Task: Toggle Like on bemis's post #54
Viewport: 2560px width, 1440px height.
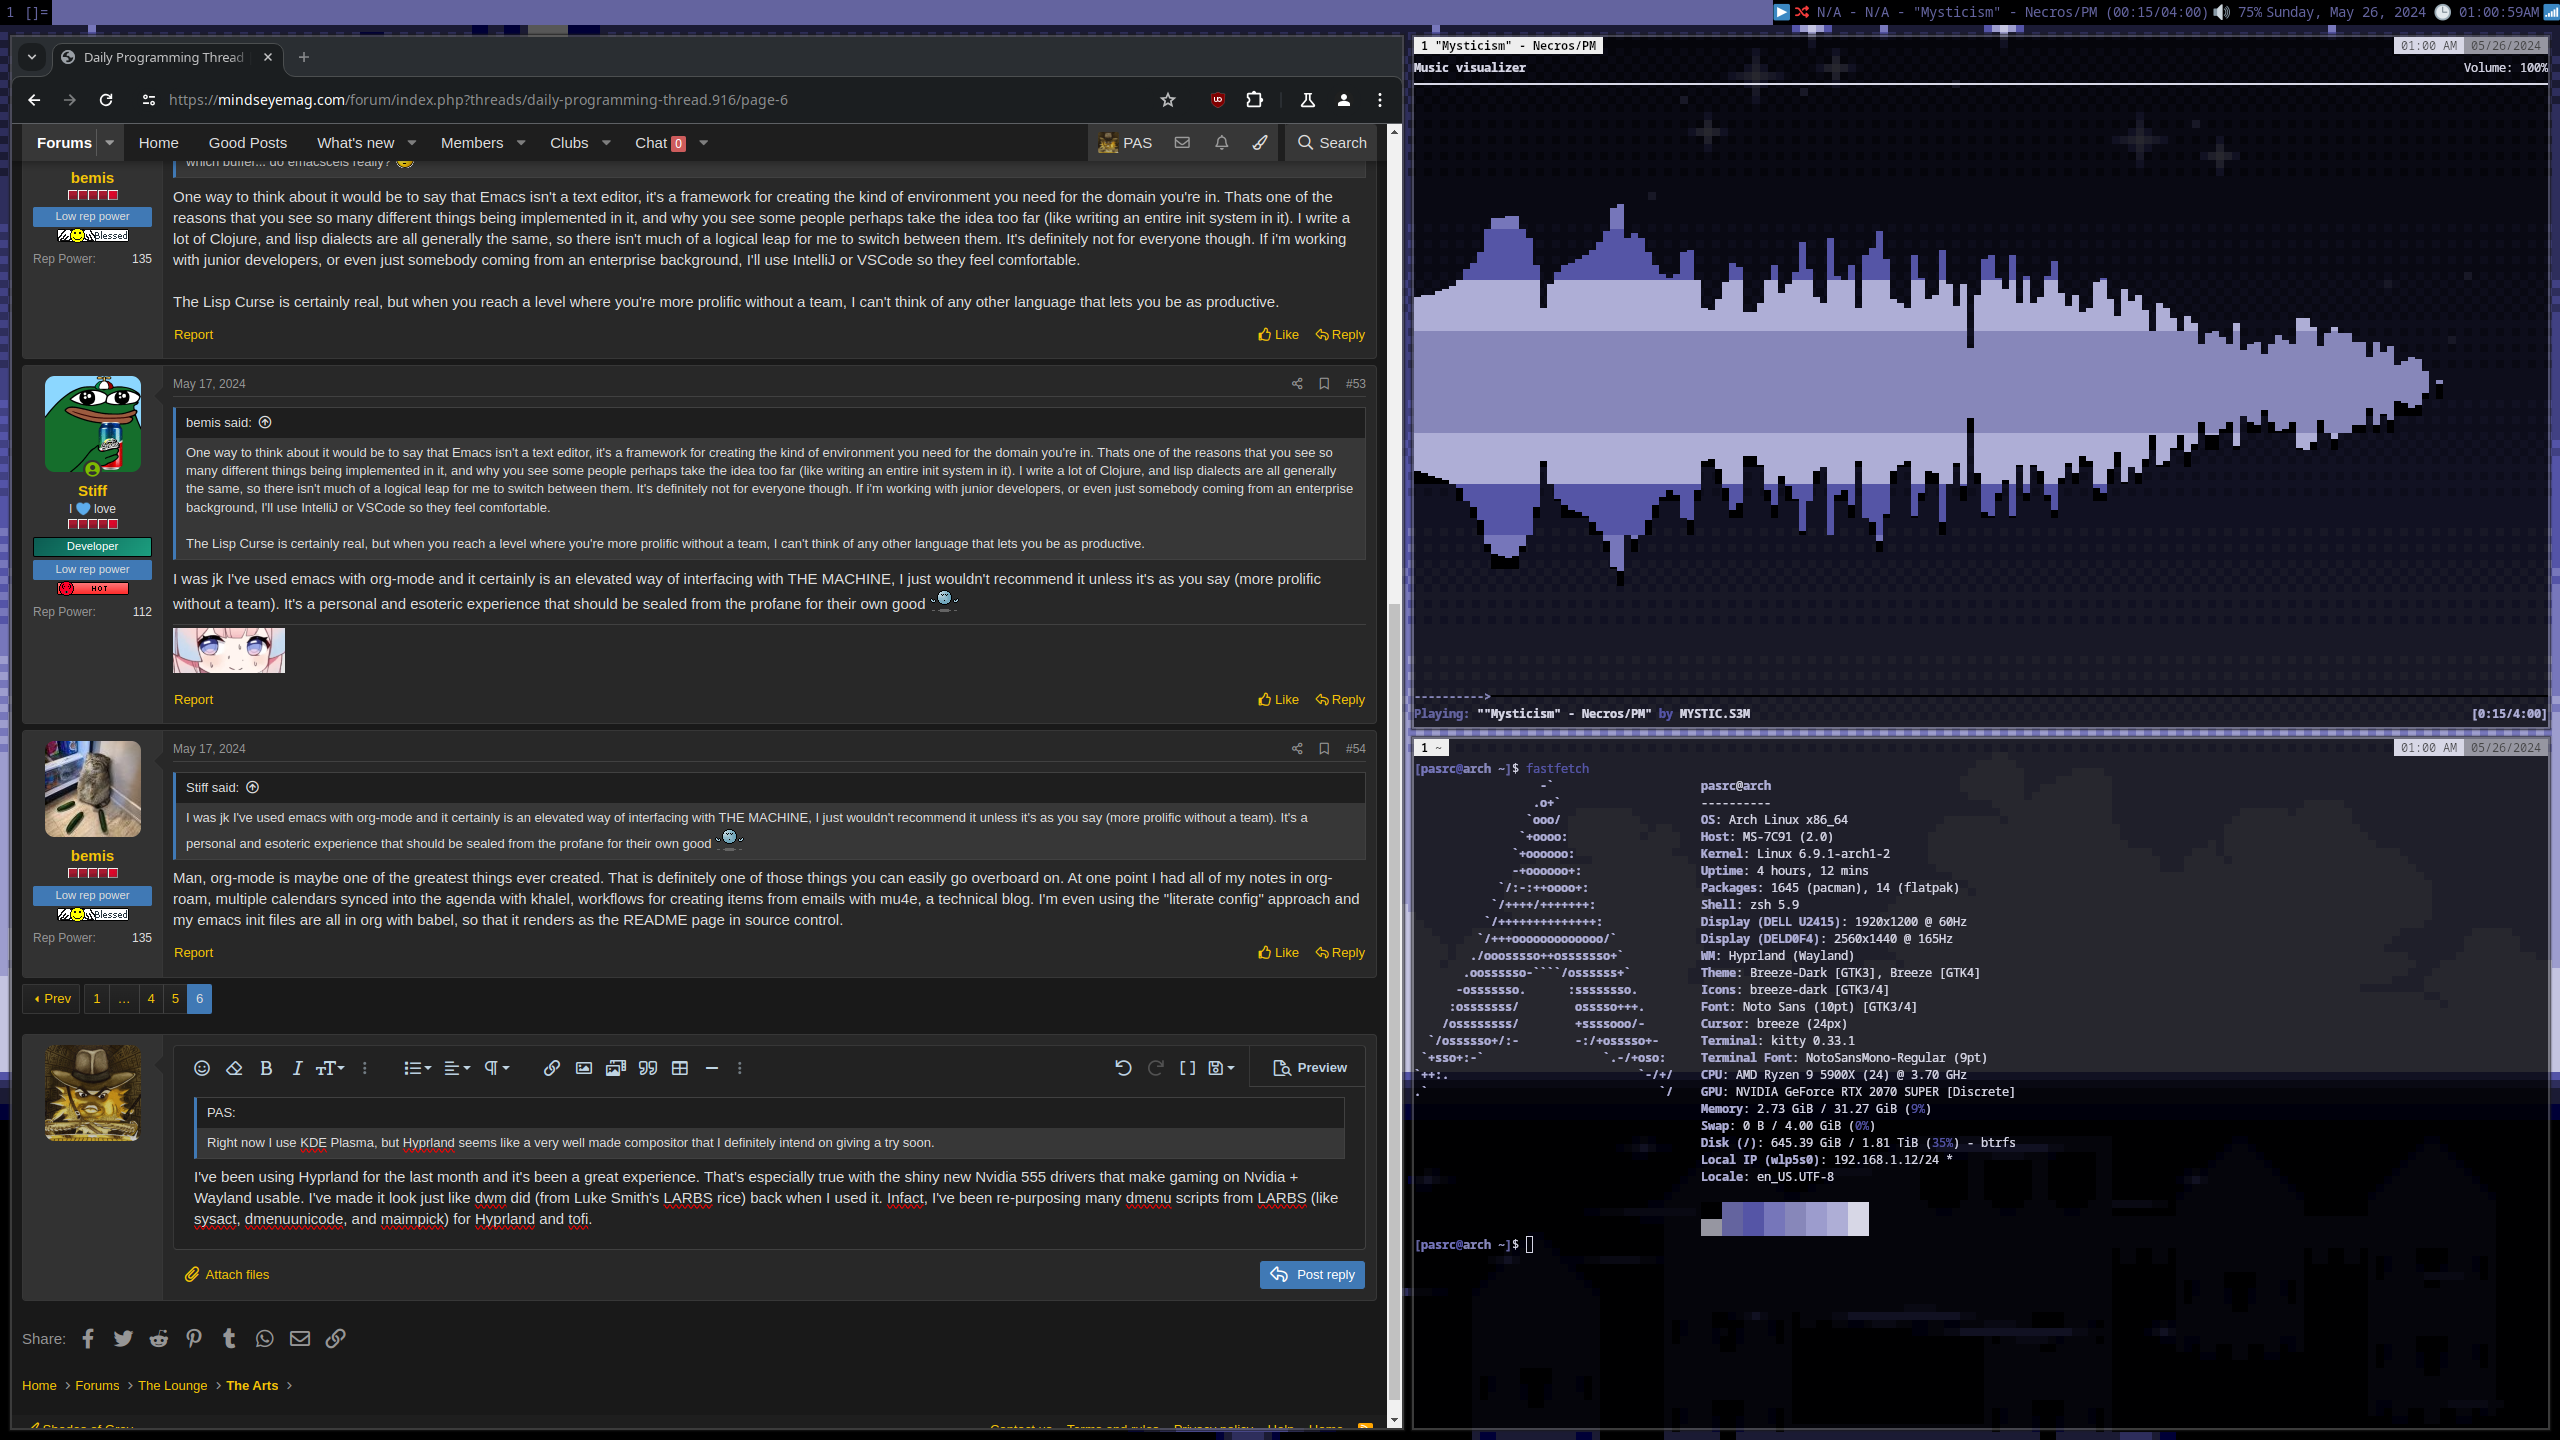Action: pos(1278,953)
